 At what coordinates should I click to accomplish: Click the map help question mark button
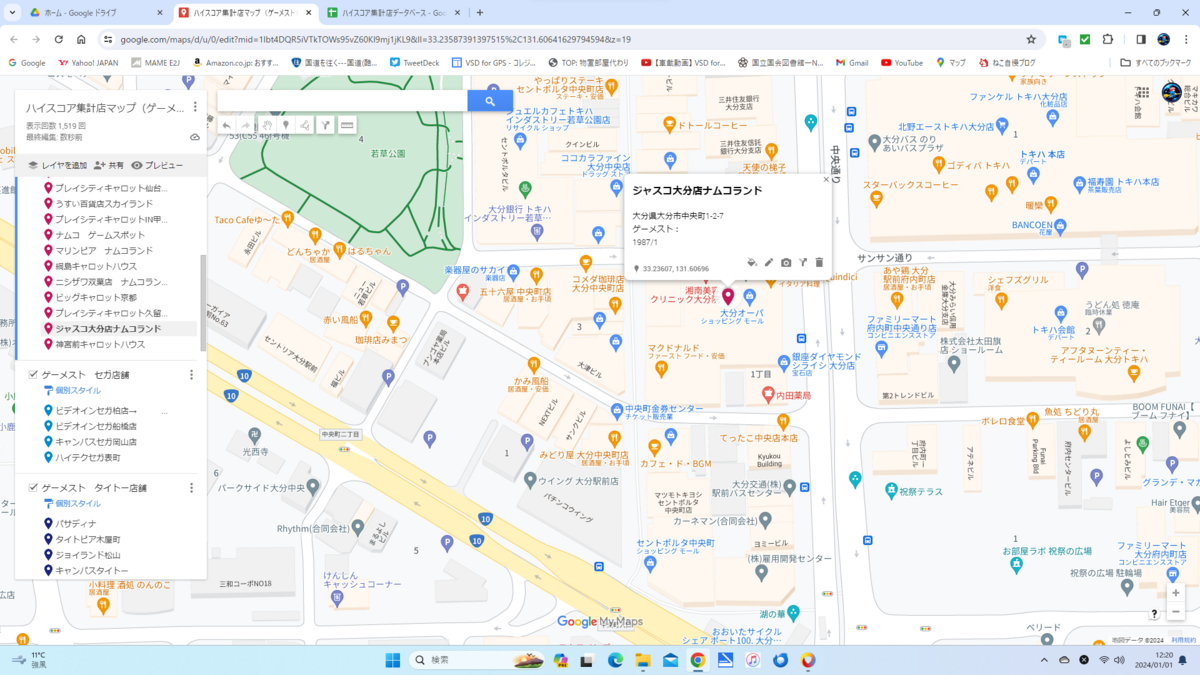1154,614
